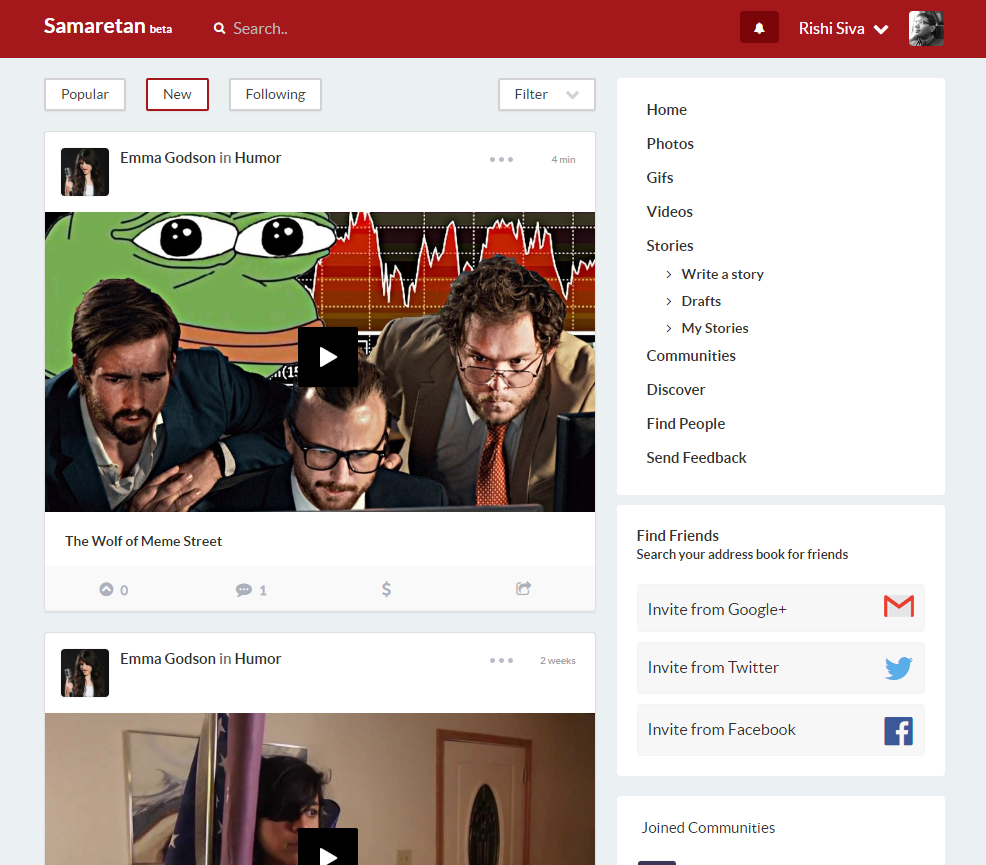This screenshot has height=865, width=986.
Task: Open Emma Godson's name on 4 min post
Action: (x=168, y=158)
